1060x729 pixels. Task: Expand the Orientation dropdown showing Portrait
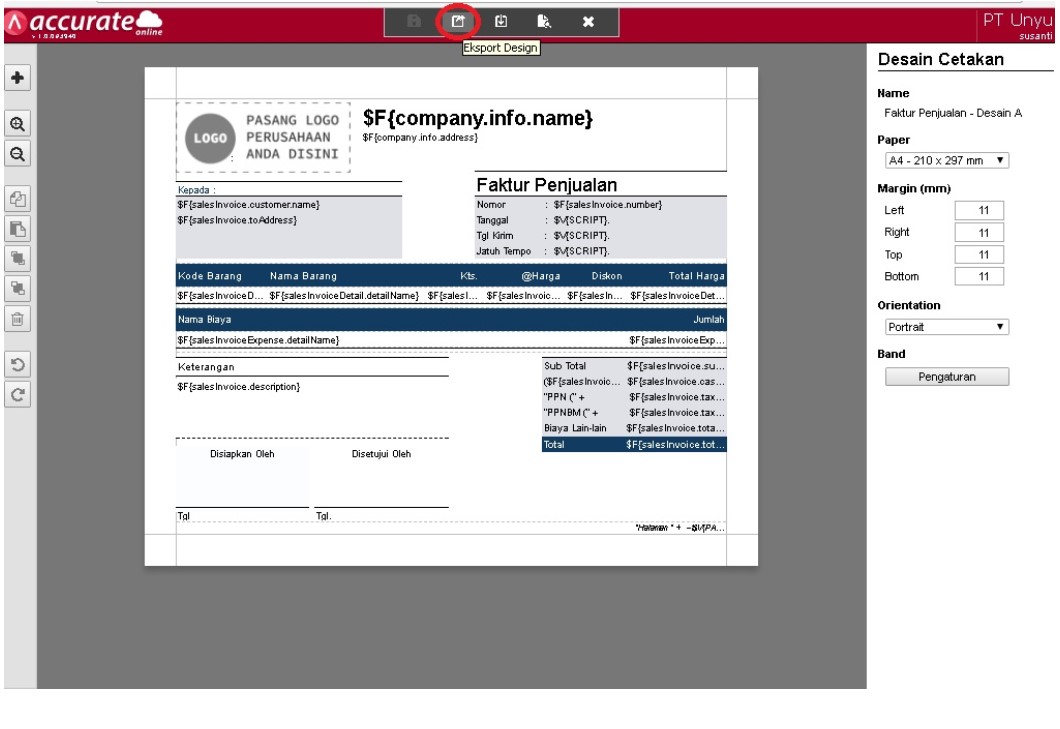(945, 327)
